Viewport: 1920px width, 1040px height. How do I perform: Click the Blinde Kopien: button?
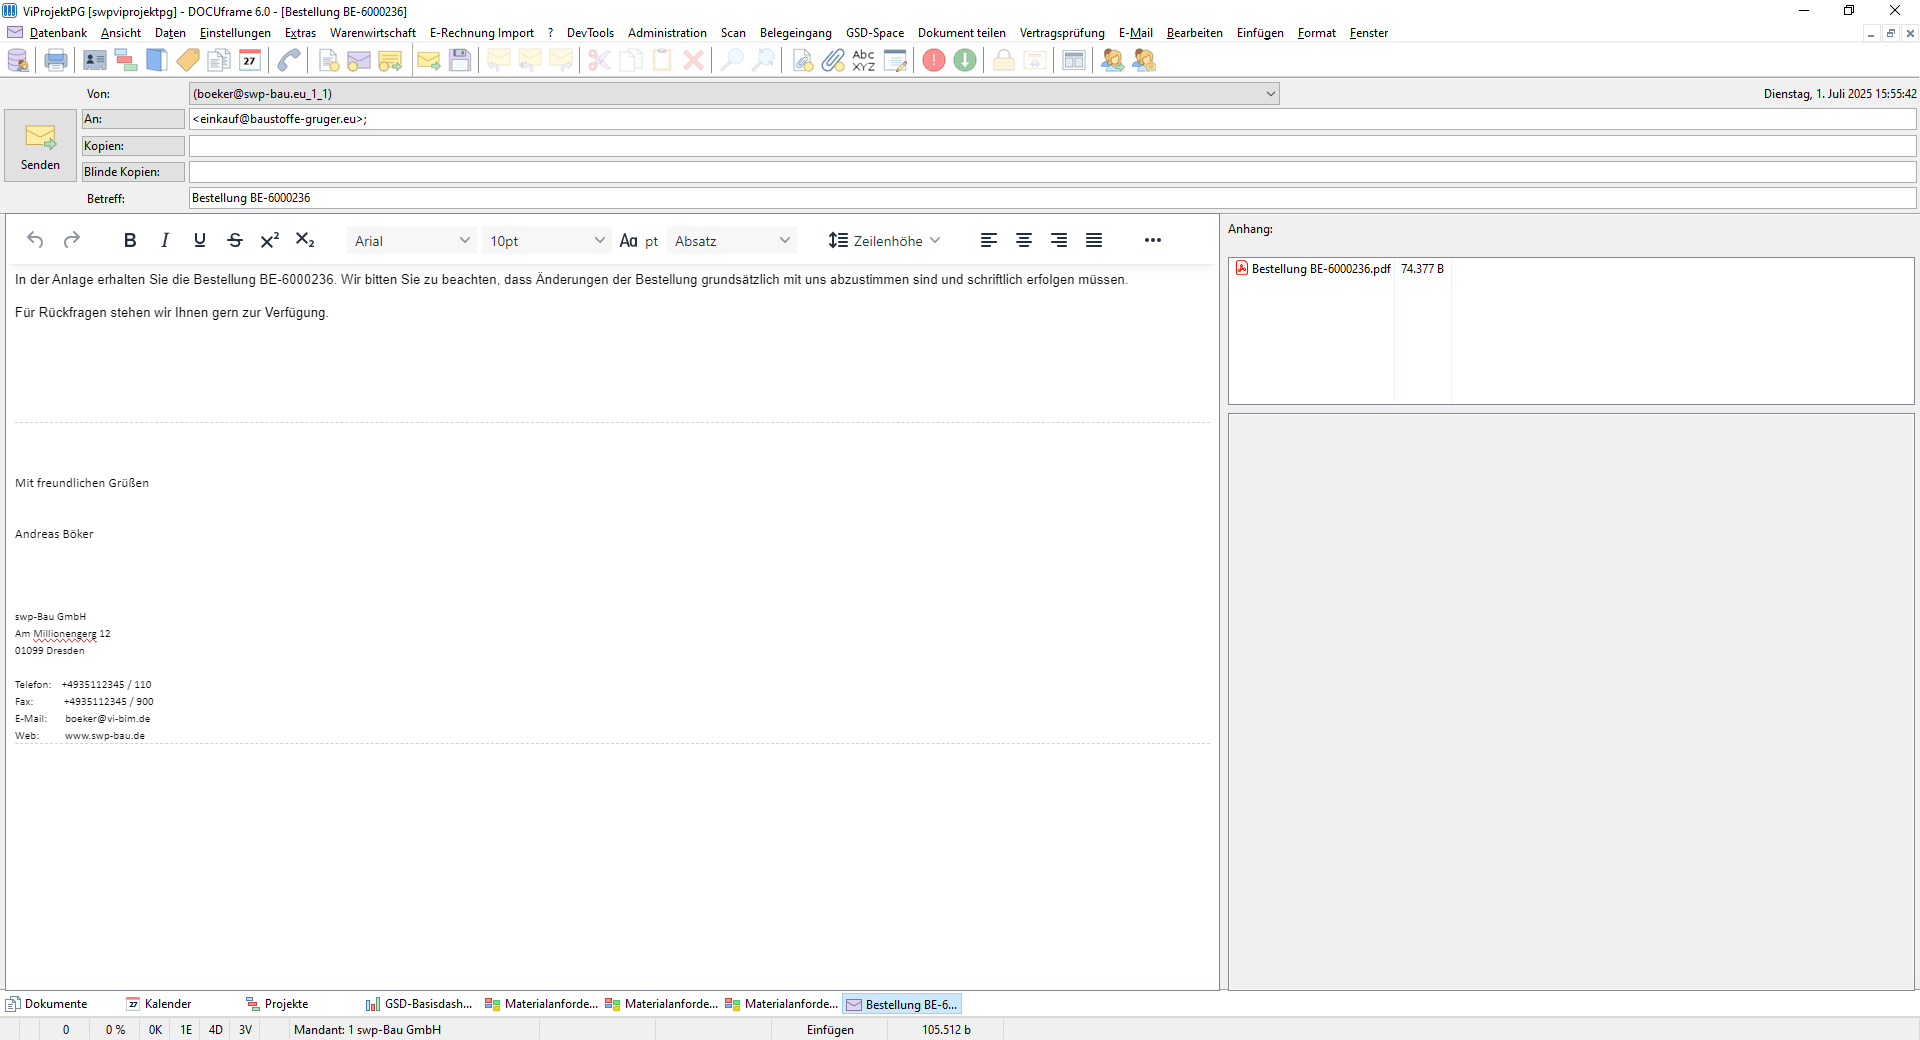[133, 172]
